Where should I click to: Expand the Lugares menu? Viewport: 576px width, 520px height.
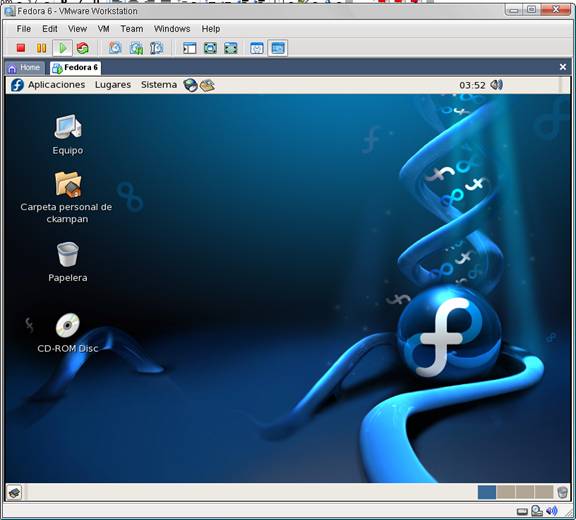click(113, 85)
